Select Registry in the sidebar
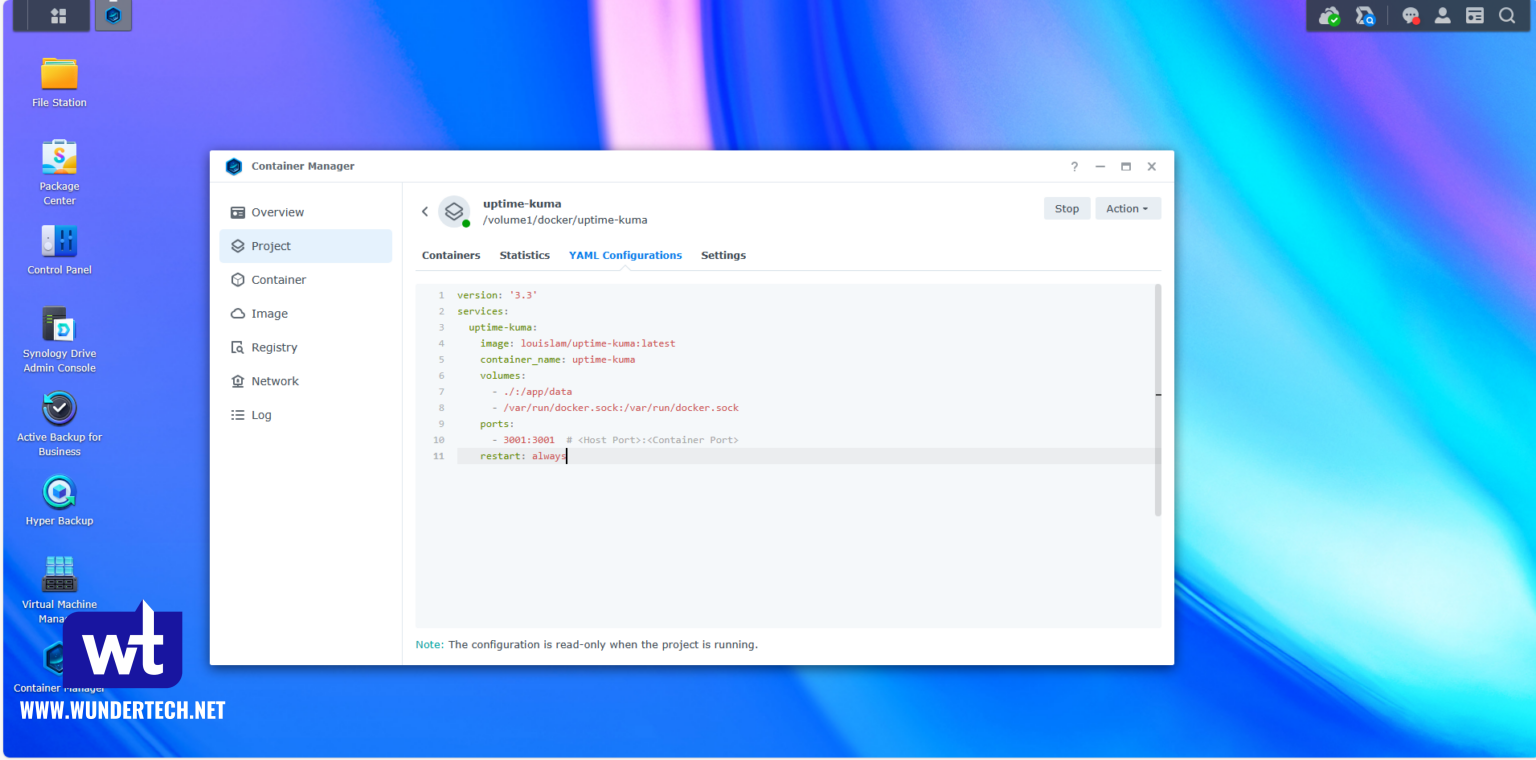This screenshot has height=760, width=1536. [274, 347]
